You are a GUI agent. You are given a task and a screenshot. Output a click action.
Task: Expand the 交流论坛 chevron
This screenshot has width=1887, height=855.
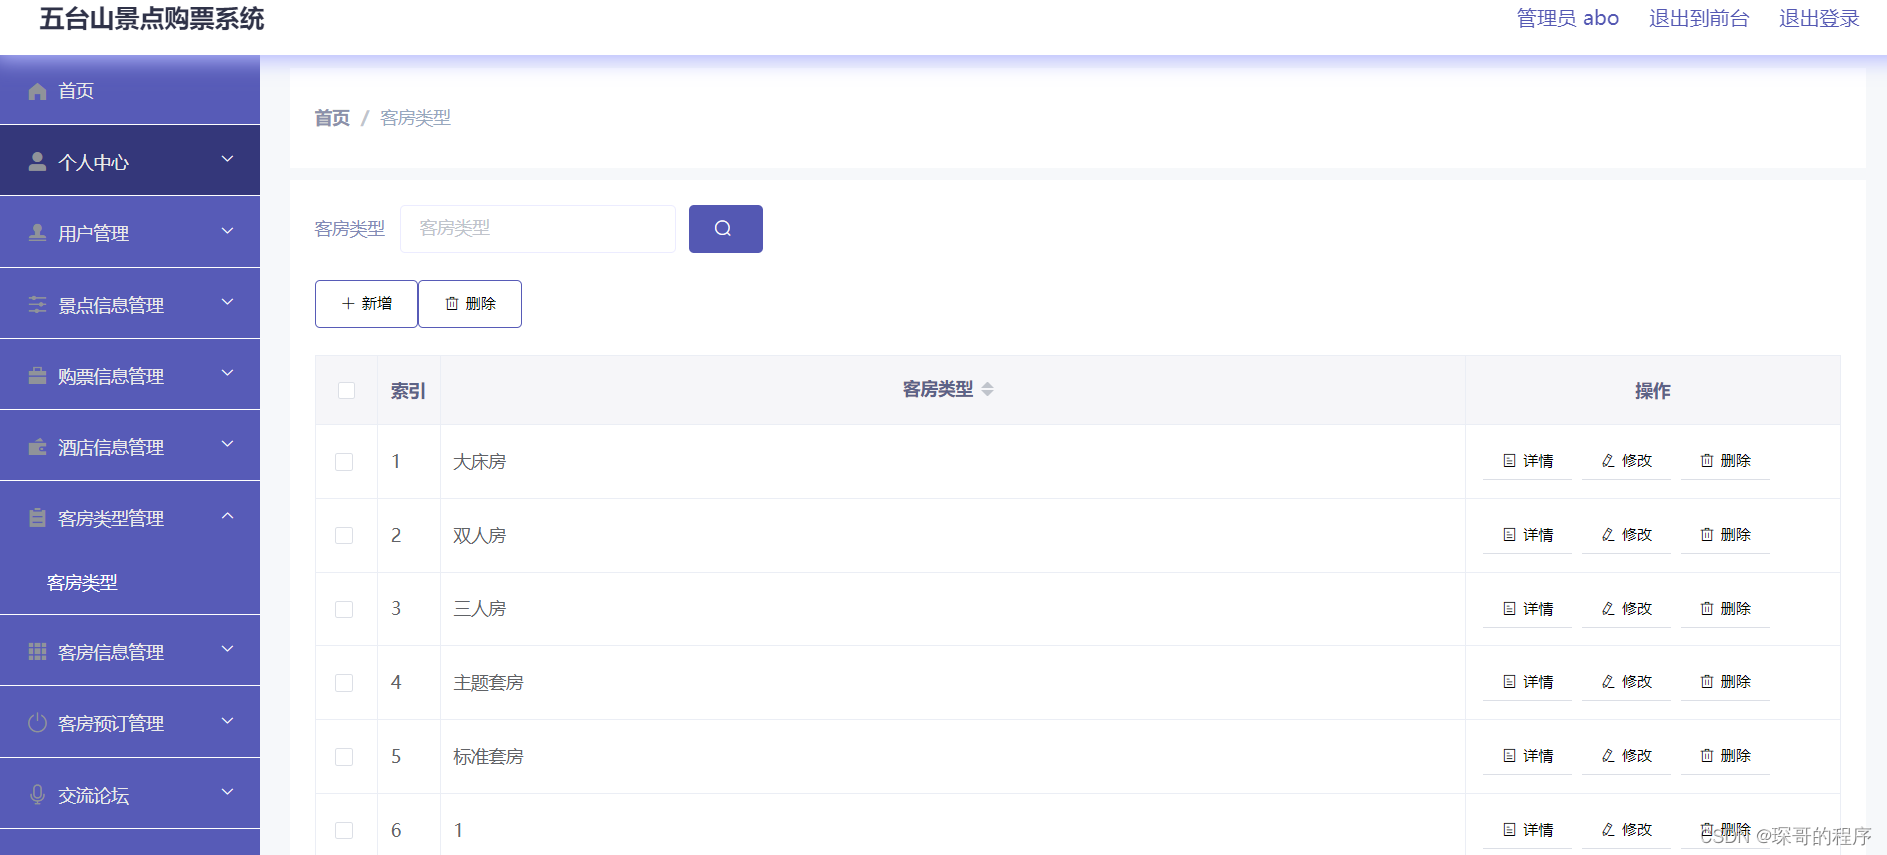click(x=228, y=792)
